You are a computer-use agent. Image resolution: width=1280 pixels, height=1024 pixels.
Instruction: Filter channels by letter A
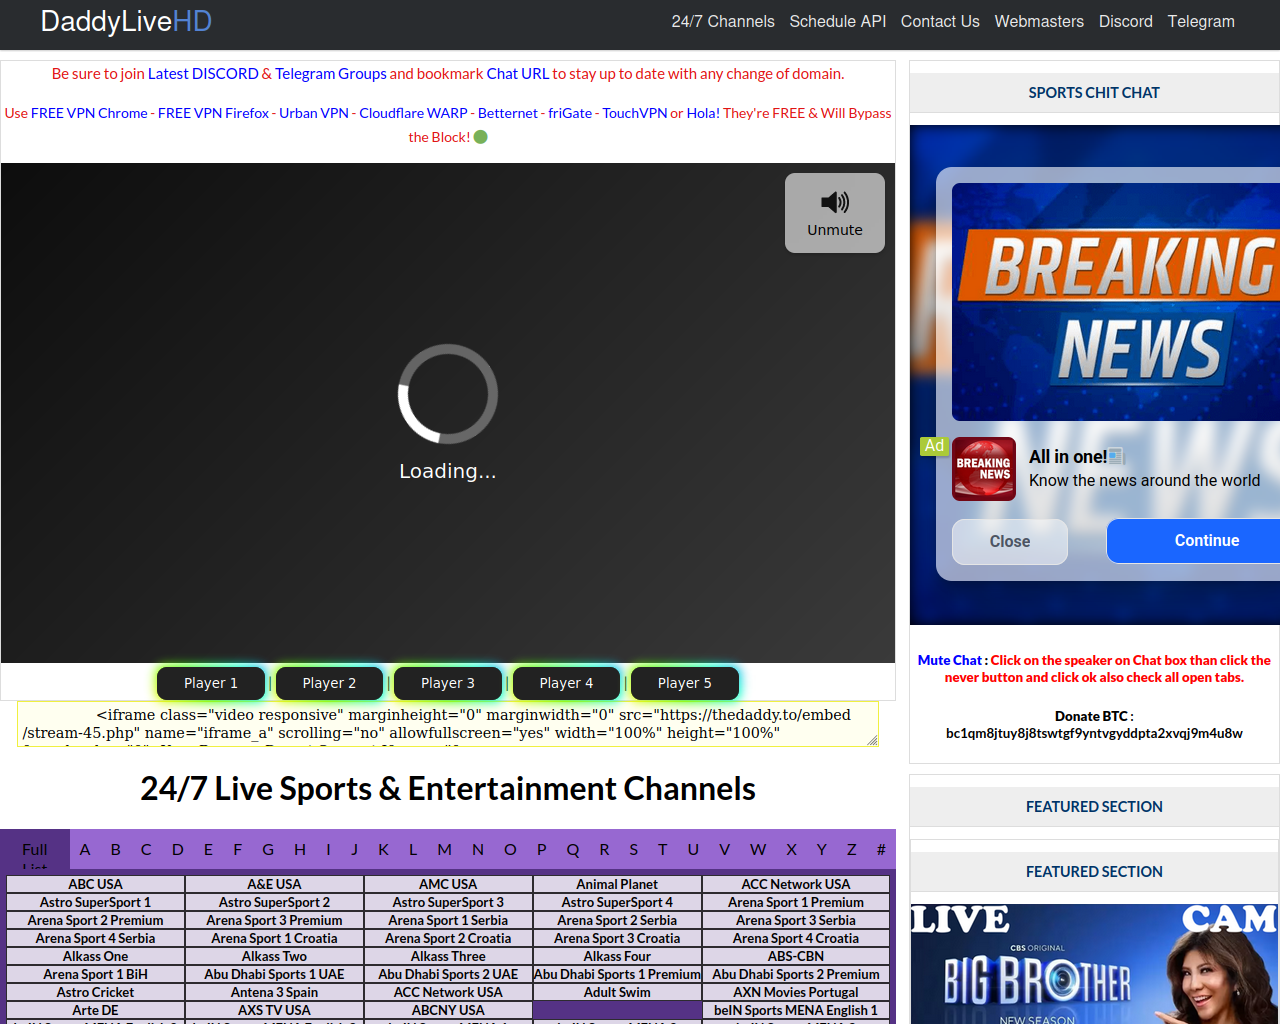point(85,849)
